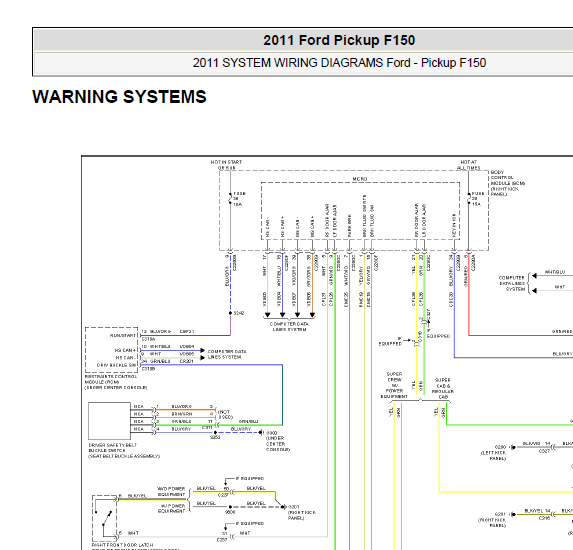Click the door latch switch symbol
573x550 pixels.
tap(105, 518)
